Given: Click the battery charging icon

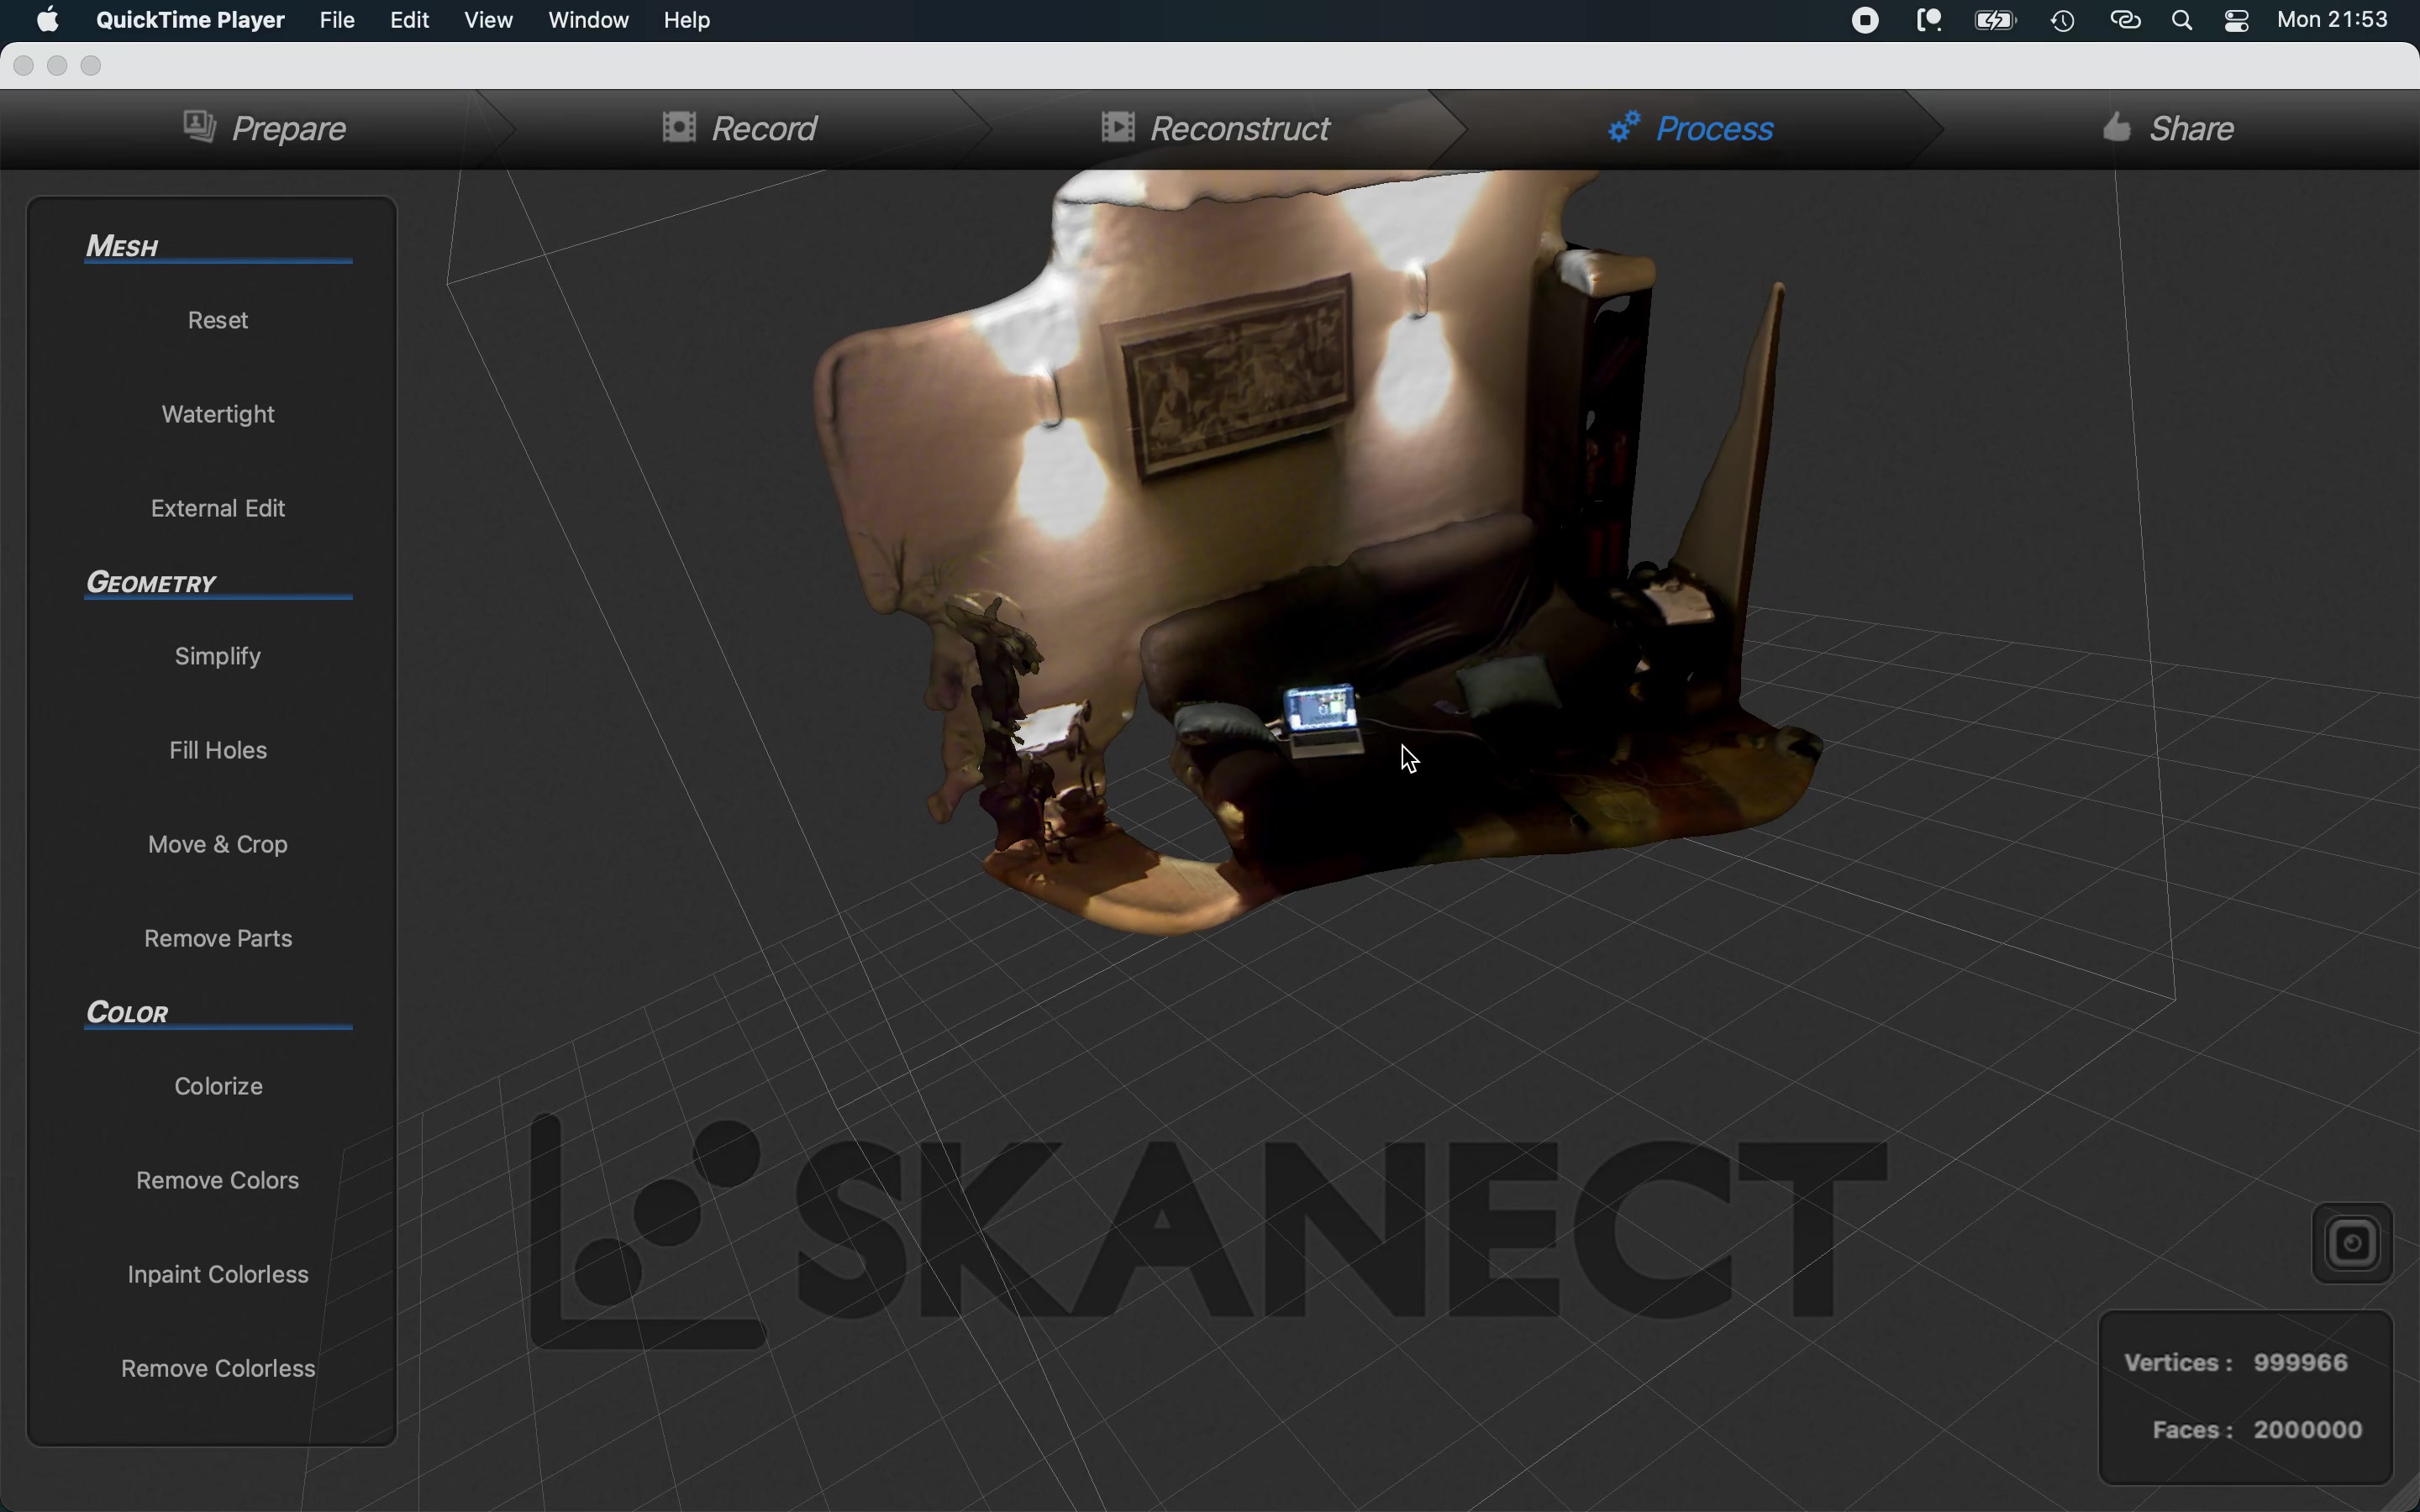Looking at the screenshot, I should 1994,21.
